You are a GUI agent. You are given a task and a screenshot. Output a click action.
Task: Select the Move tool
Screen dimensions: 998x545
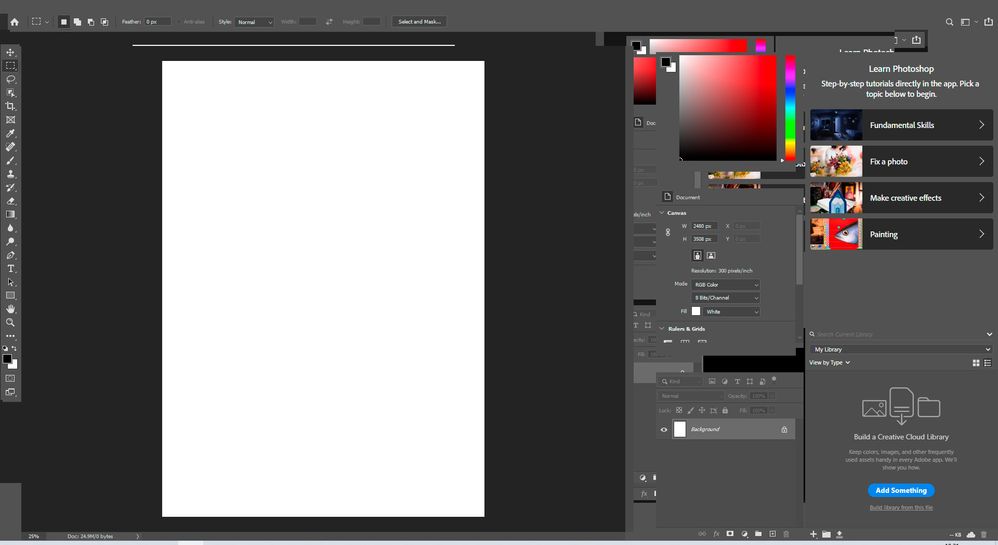point(10,52)
